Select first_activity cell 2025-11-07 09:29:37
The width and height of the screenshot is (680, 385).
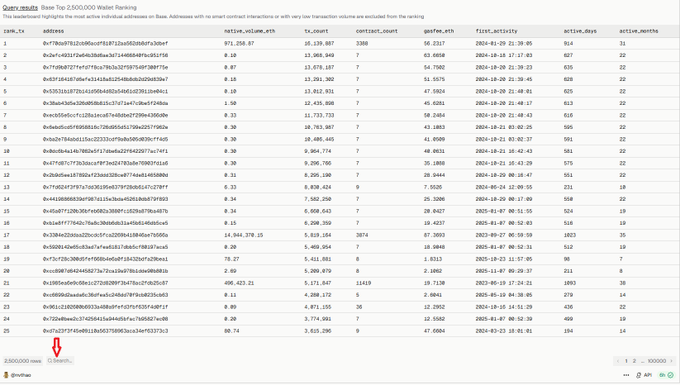(x=504, y=271)
